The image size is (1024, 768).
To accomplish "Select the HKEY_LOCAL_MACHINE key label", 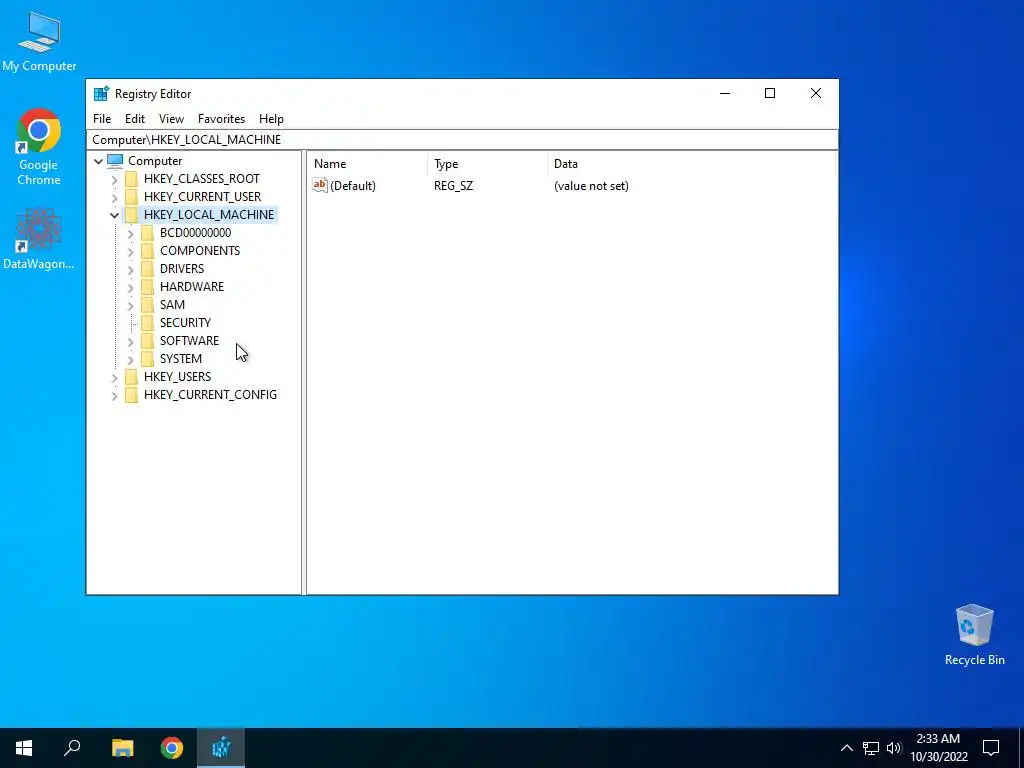I will tap(209, 214).
